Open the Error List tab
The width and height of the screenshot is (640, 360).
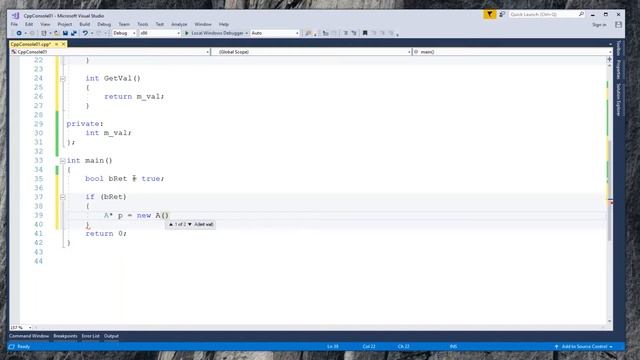[91, 336]
